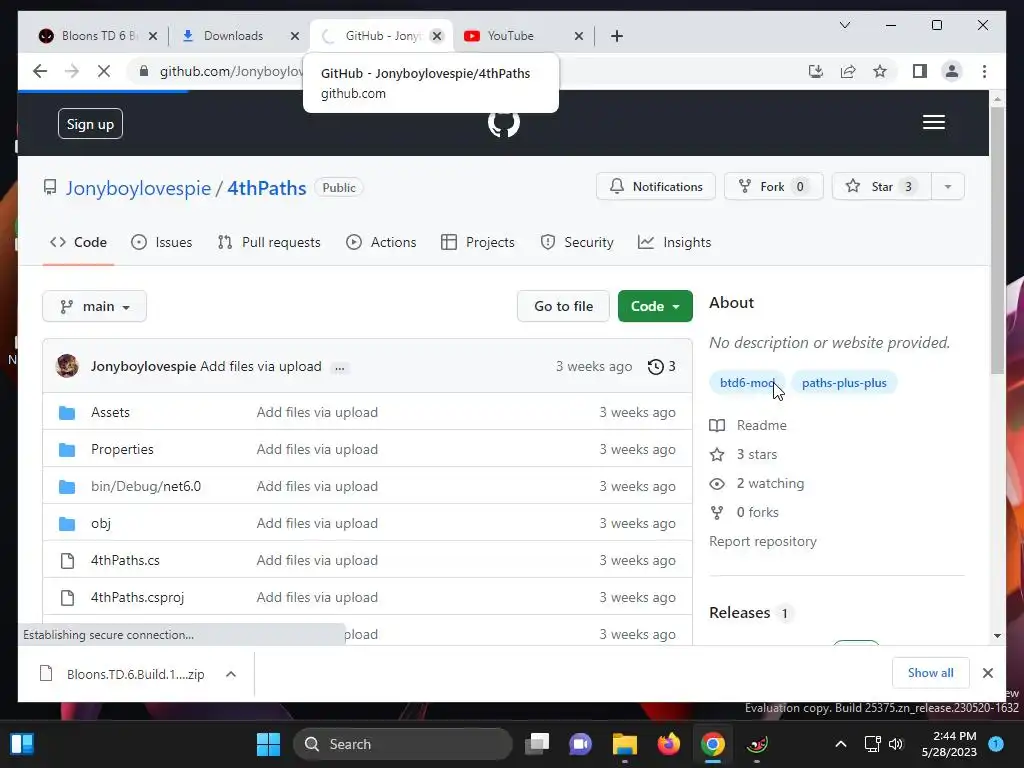
Task: Click the install app icon in address bar
Action: click(816, 71)
